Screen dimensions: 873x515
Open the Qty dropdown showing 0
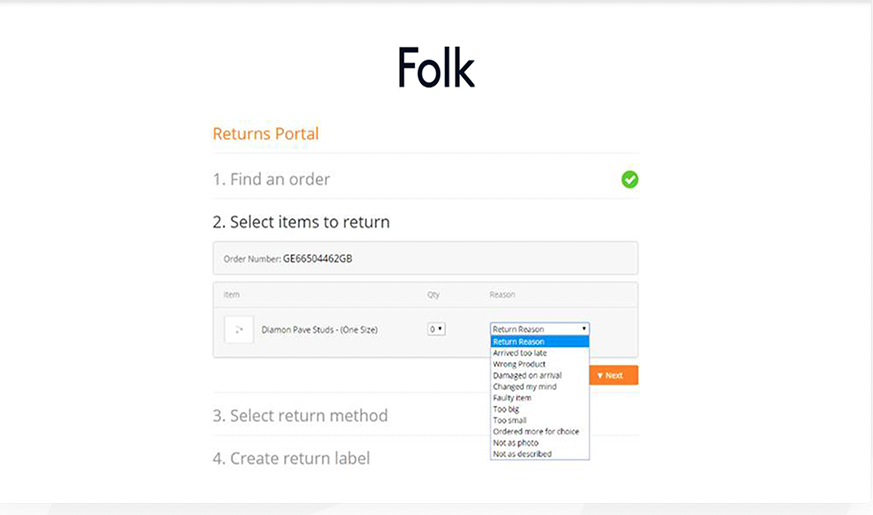436,329
